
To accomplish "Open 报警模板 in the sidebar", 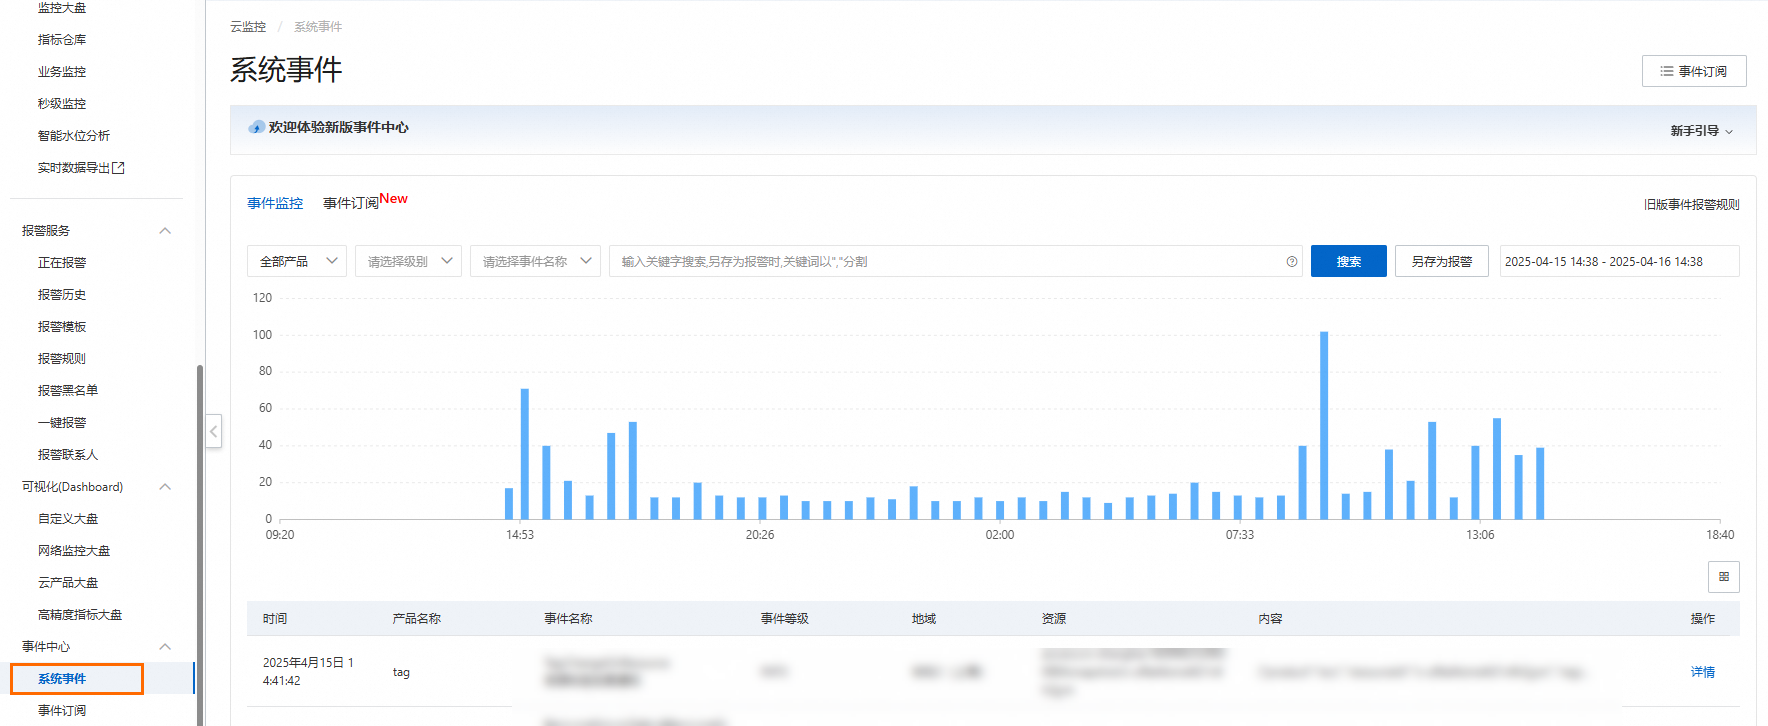I will point(62,327).
